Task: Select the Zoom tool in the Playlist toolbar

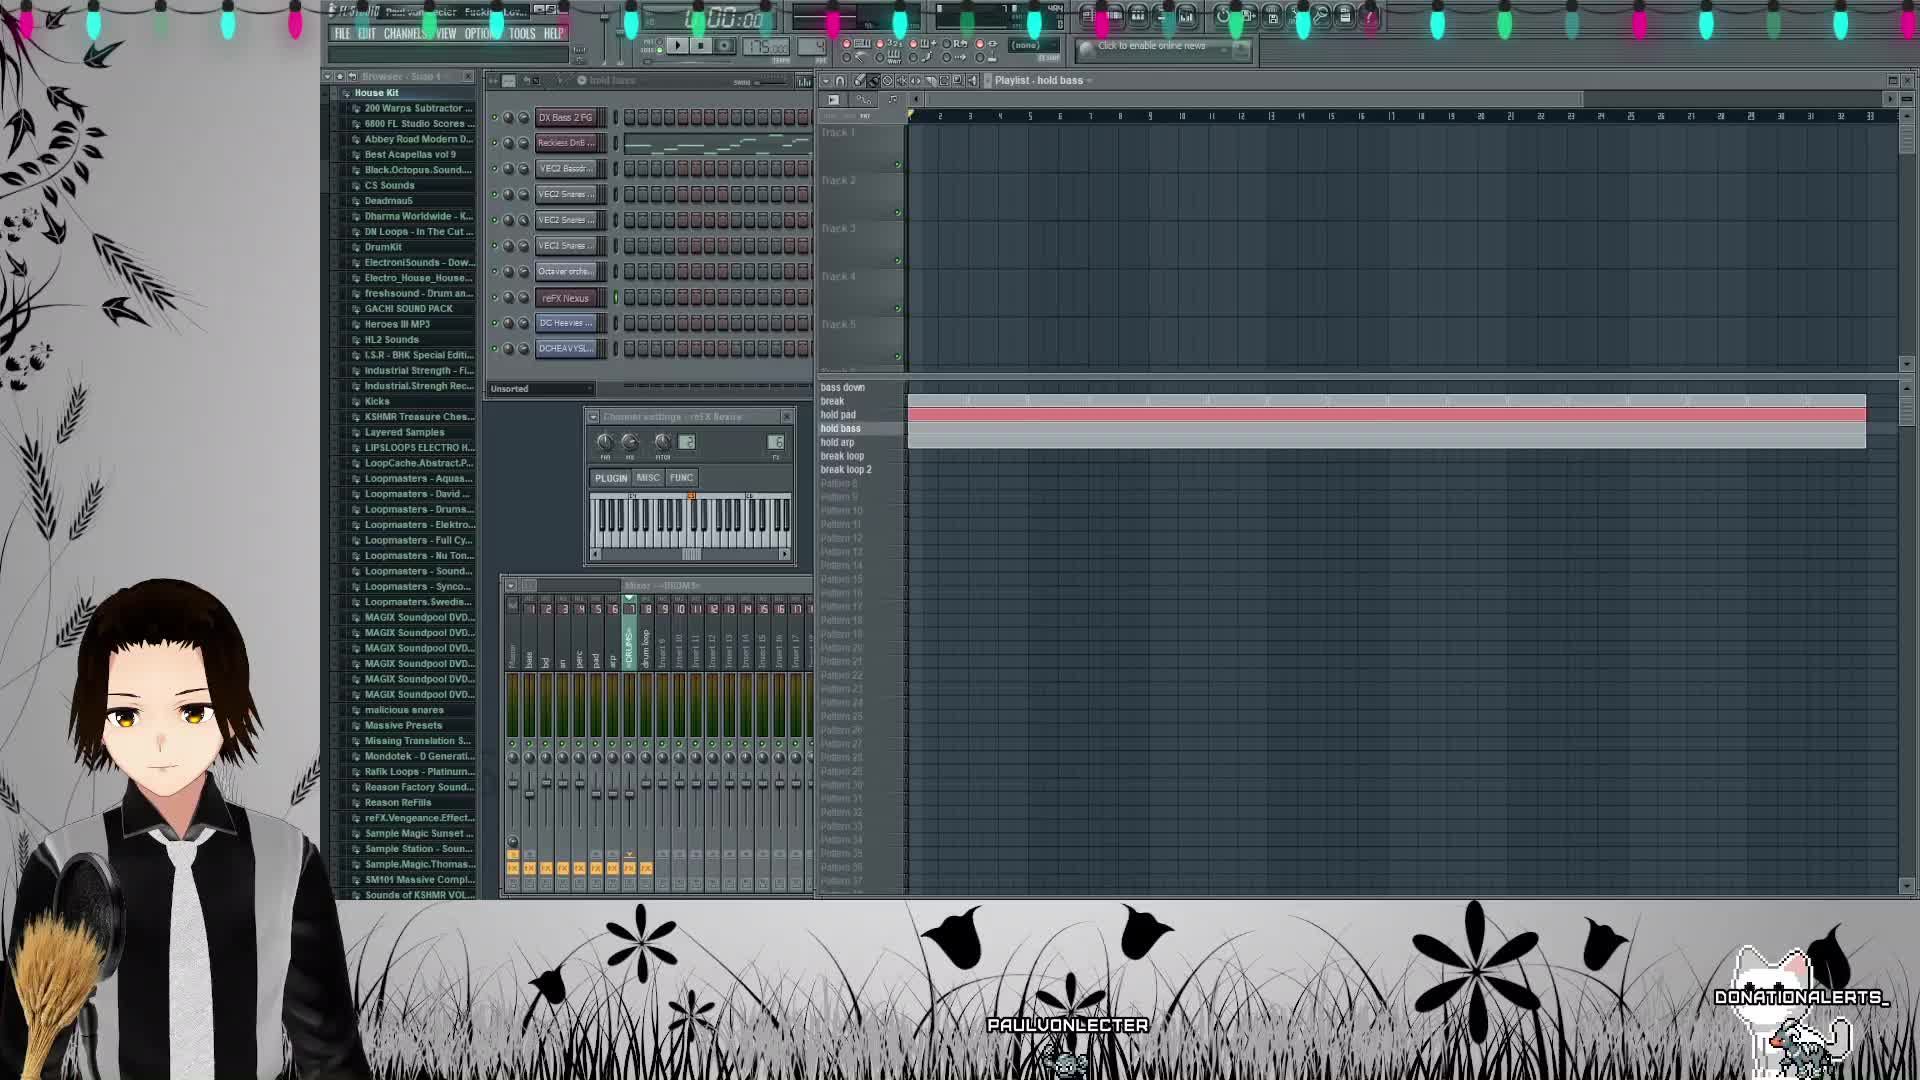Action: [x=958, y=82]
